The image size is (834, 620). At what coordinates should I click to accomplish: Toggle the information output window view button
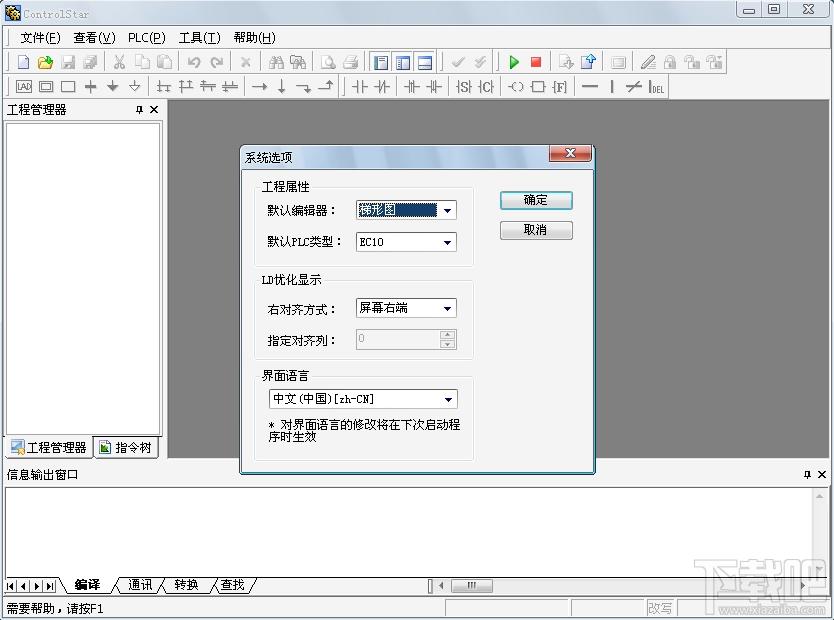pos(425,62)
